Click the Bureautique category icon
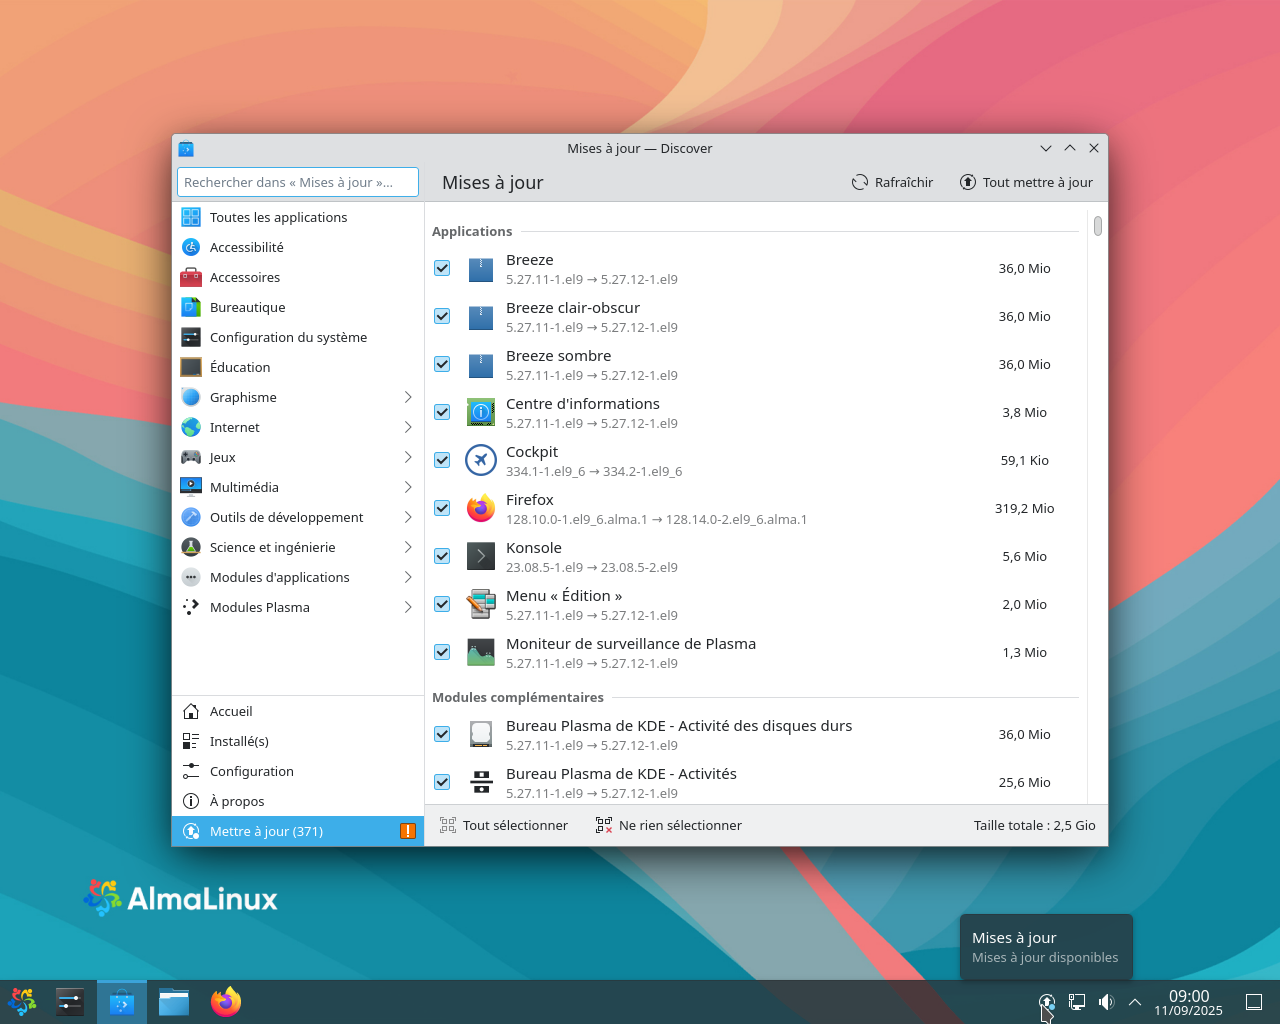The height and width of the screenshot is (1024, 1280). (x=191, y=307)
